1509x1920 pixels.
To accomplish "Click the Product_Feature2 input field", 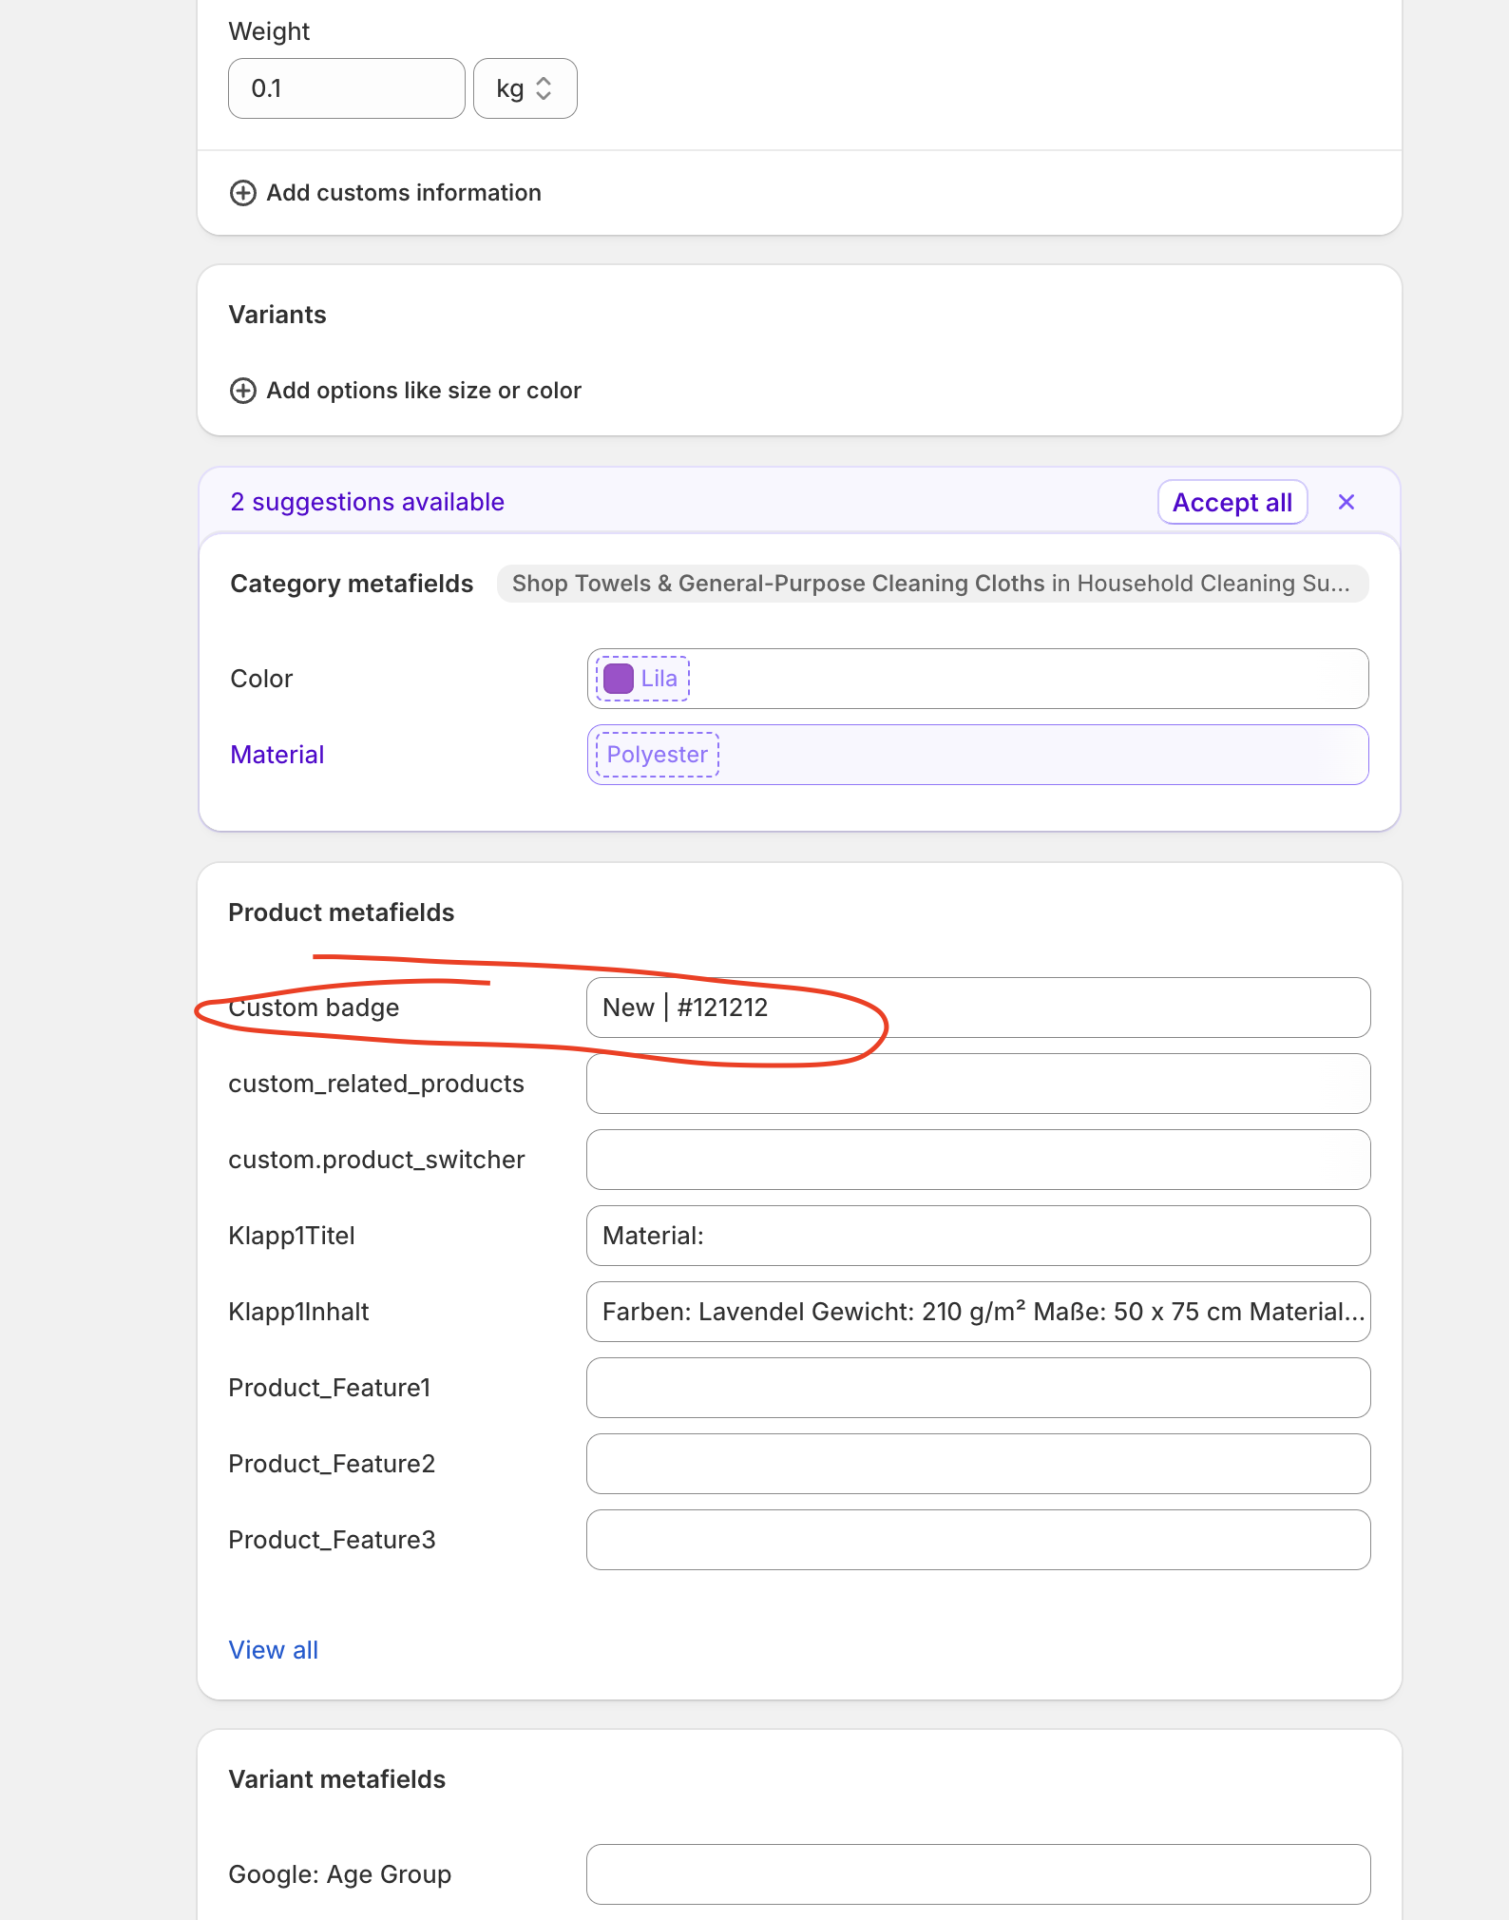I will [x=977, y=1464].
